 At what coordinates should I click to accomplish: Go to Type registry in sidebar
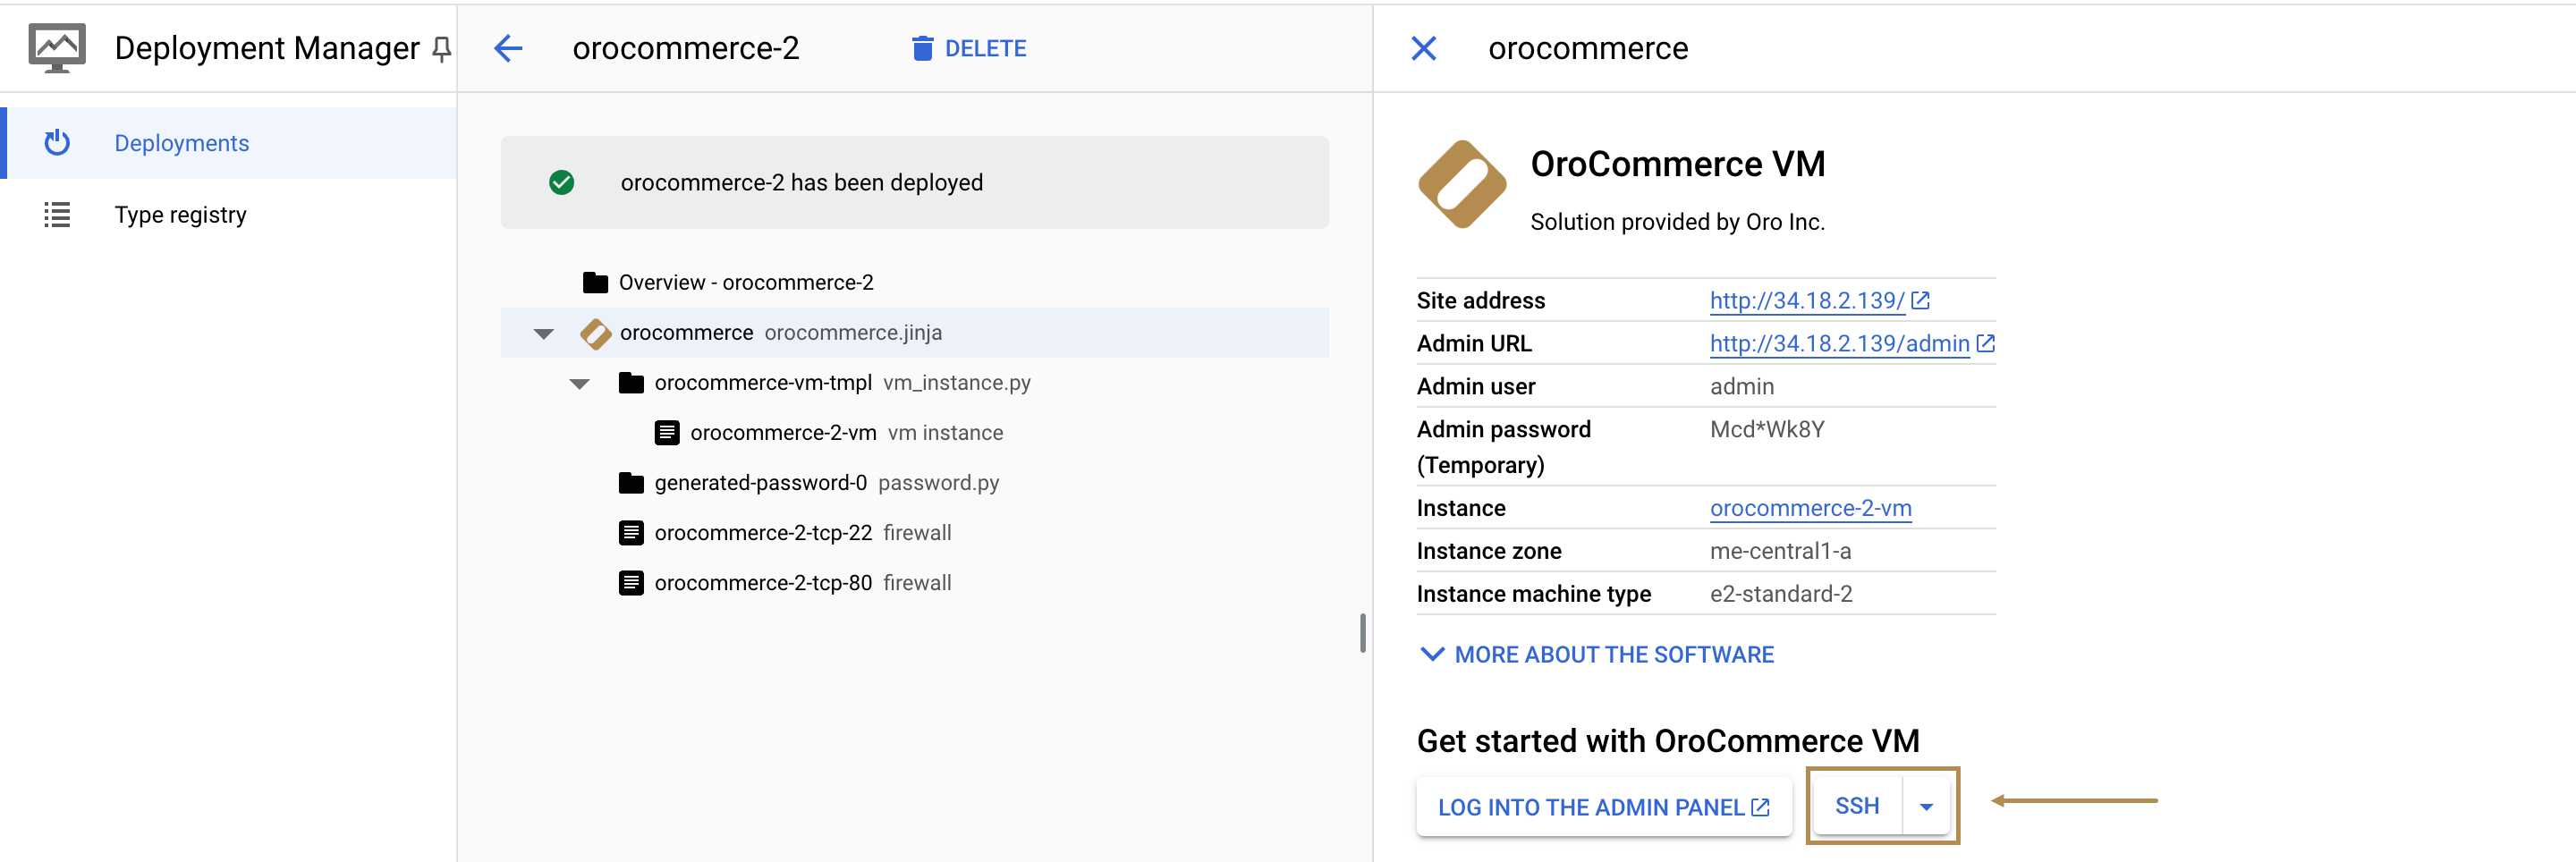[180, 216]
